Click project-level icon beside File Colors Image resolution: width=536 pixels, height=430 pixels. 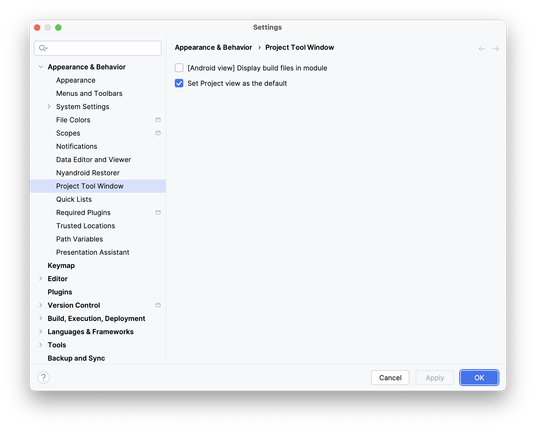(158, 120)
